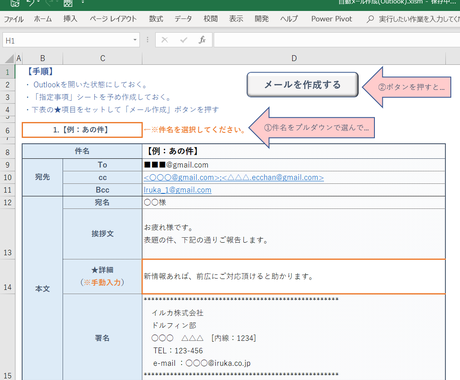The image size is (460, 380).
Task: Open the subject dropdown cell 1.【例：あの件】
Action: point(82,130)
